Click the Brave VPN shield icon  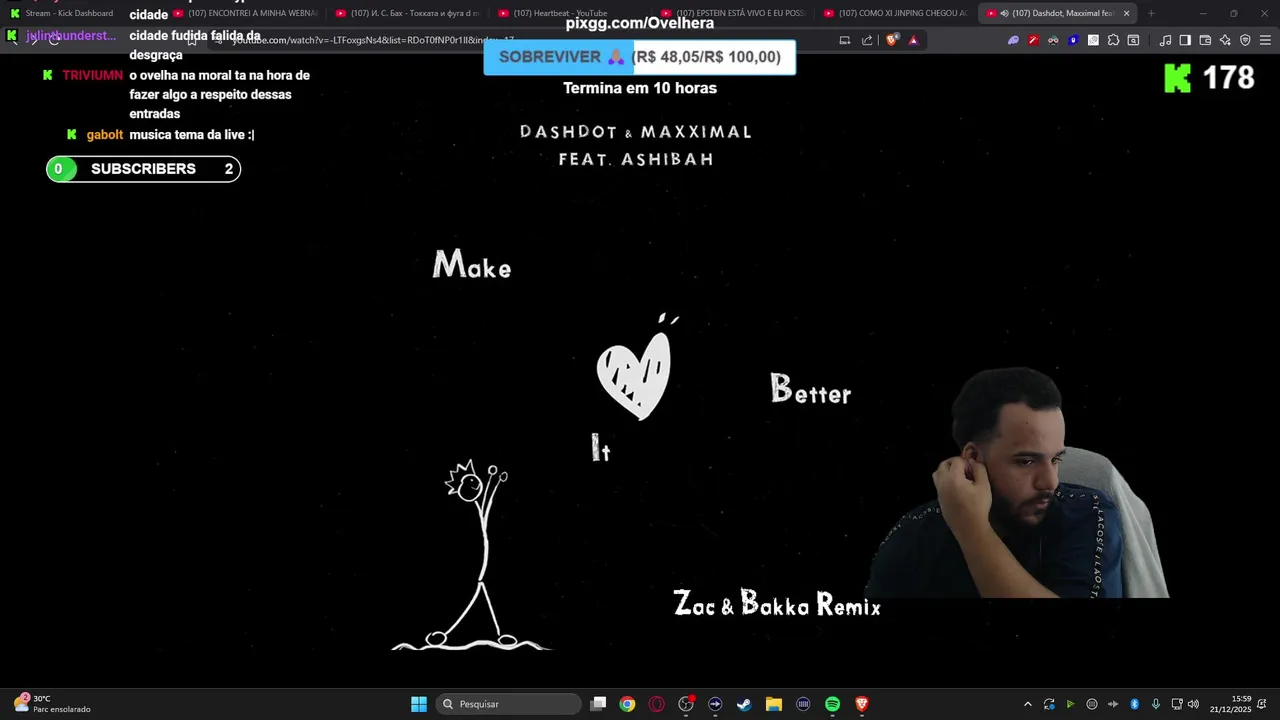coord(1245,40)
